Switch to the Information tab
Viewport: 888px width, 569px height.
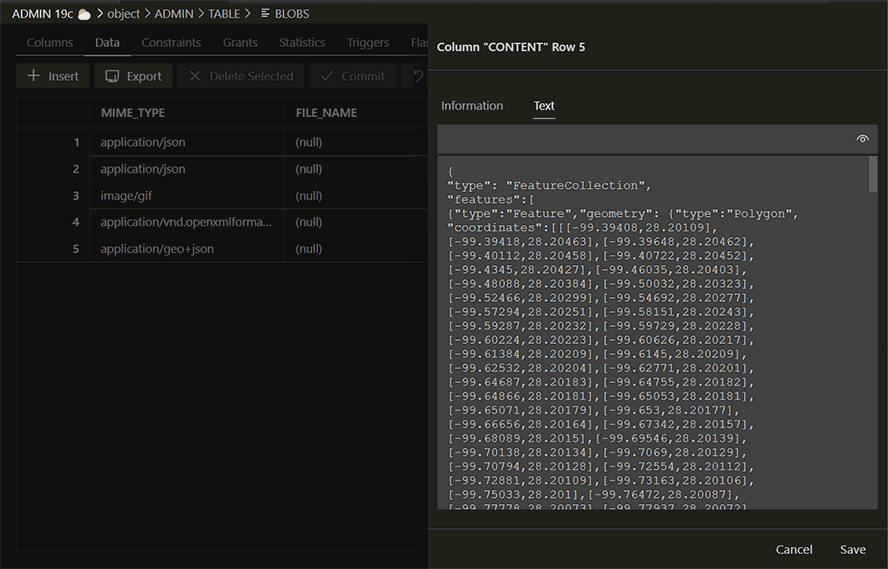[472, 106]
